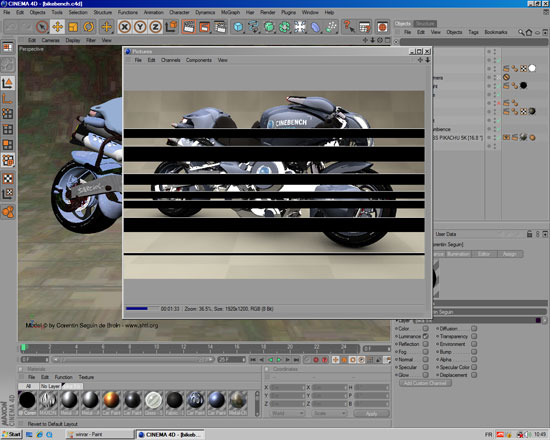Image resolution: width=550 pixels, height=440 pixels.
Task: Open Bookmarks menu in Object Manager
Action: (496, 32)
